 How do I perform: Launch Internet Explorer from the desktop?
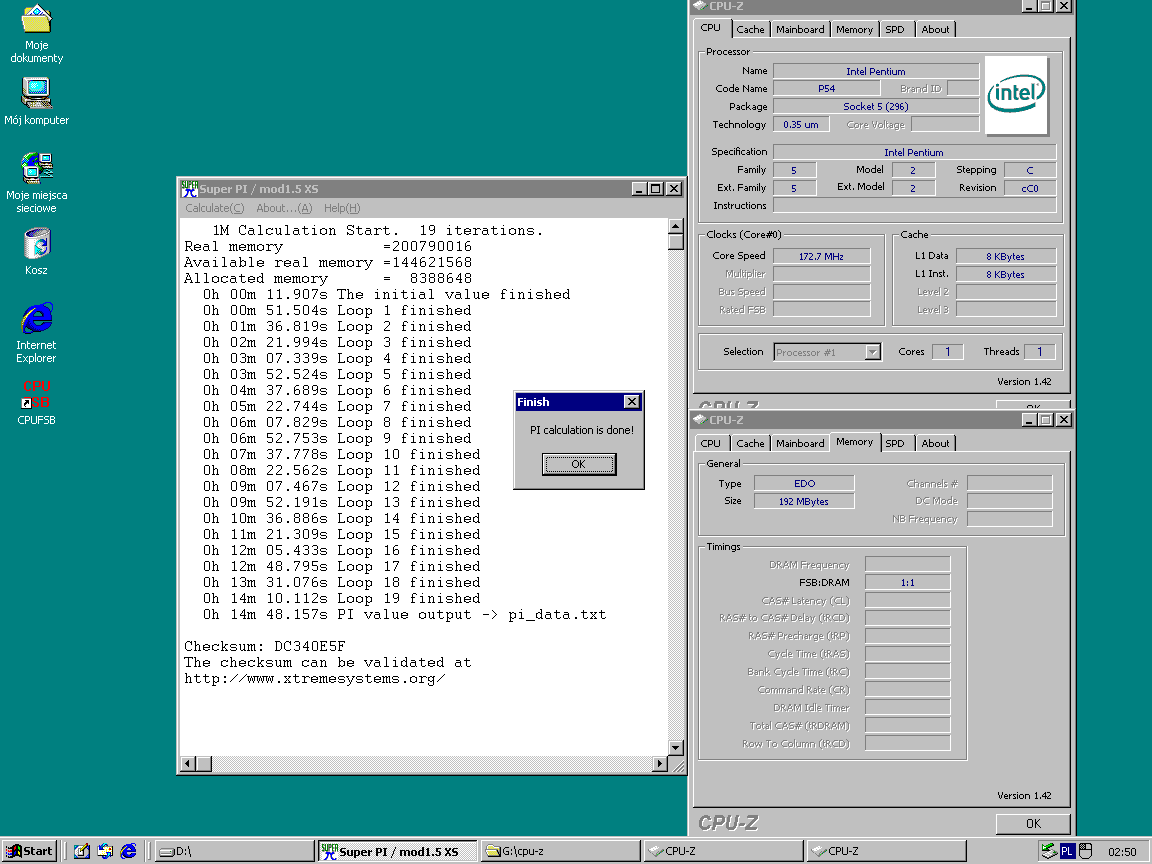[36, 332]
